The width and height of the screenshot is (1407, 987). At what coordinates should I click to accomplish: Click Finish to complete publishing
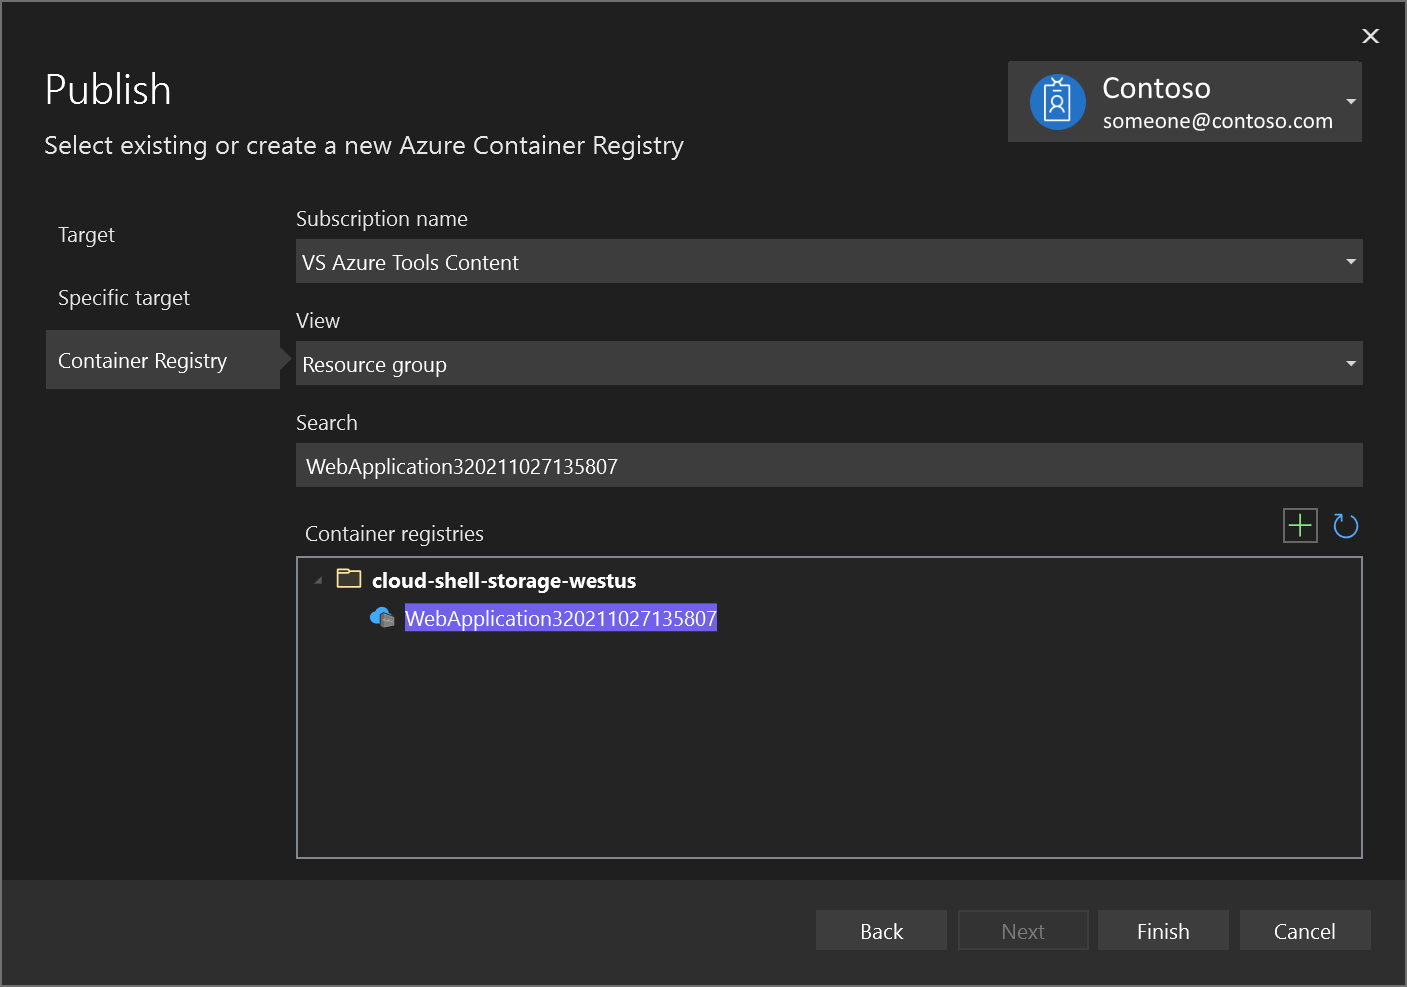[x=1162, y=930]
